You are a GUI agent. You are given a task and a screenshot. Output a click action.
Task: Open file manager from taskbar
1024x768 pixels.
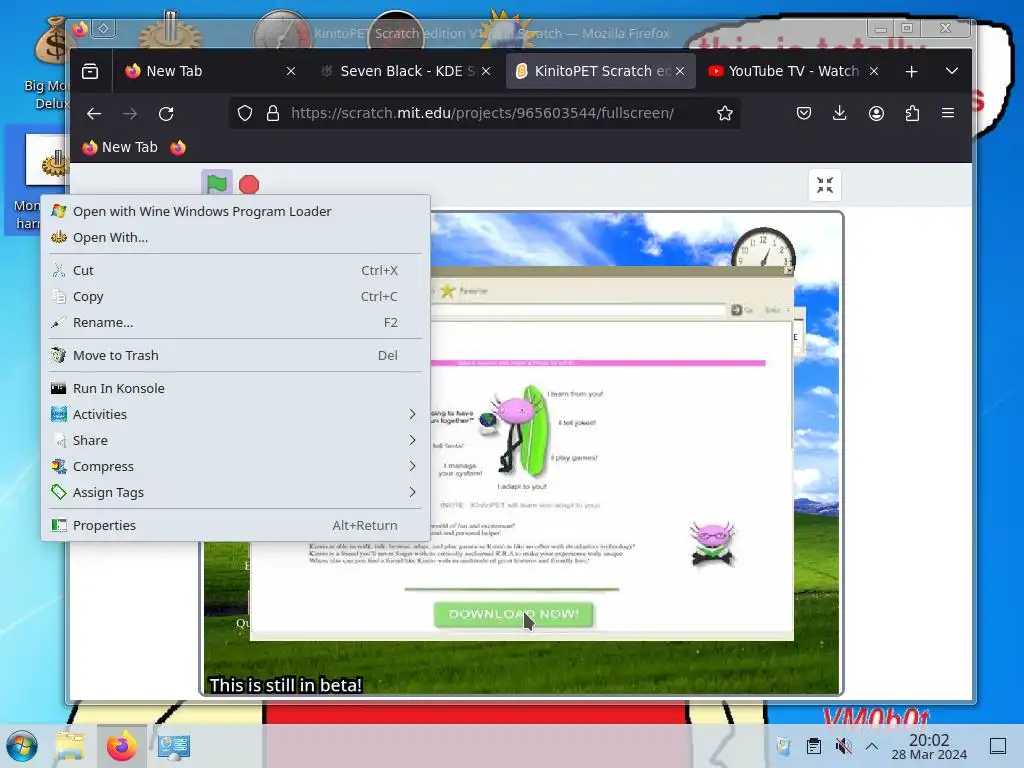[x=70, y=746]
